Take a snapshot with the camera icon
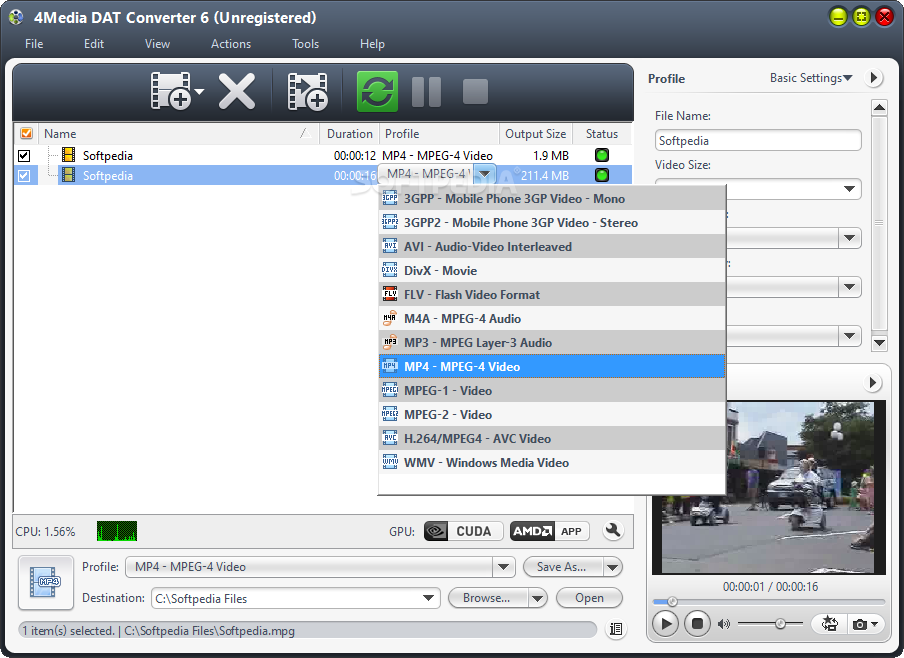904x658 pixels. pyautogui.click(x=860, y=624)
